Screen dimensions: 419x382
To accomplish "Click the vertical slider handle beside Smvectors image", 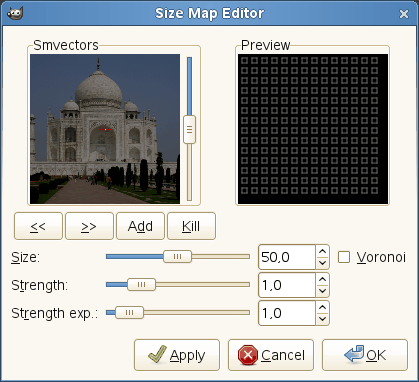I will tap(189, 130).
